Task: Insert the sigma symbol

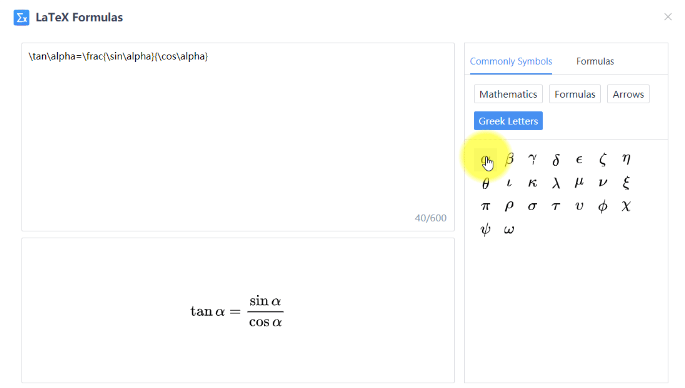Action: (x=532, y=206)
